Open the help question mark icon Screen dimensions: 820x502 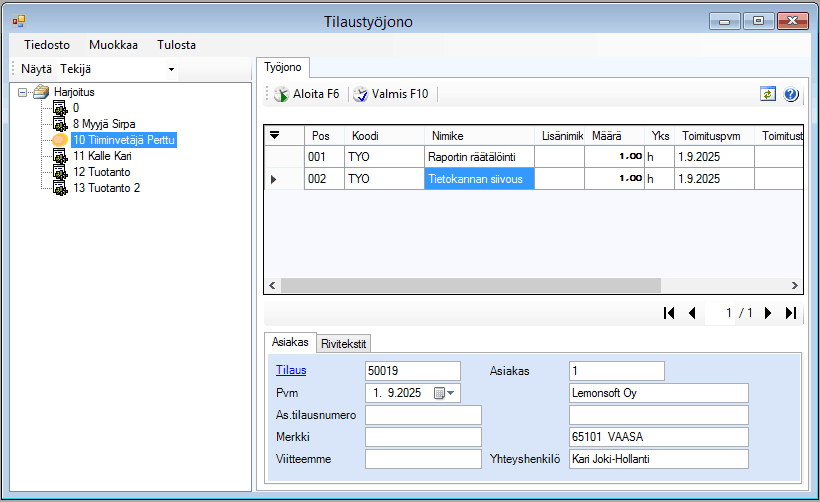791,94
